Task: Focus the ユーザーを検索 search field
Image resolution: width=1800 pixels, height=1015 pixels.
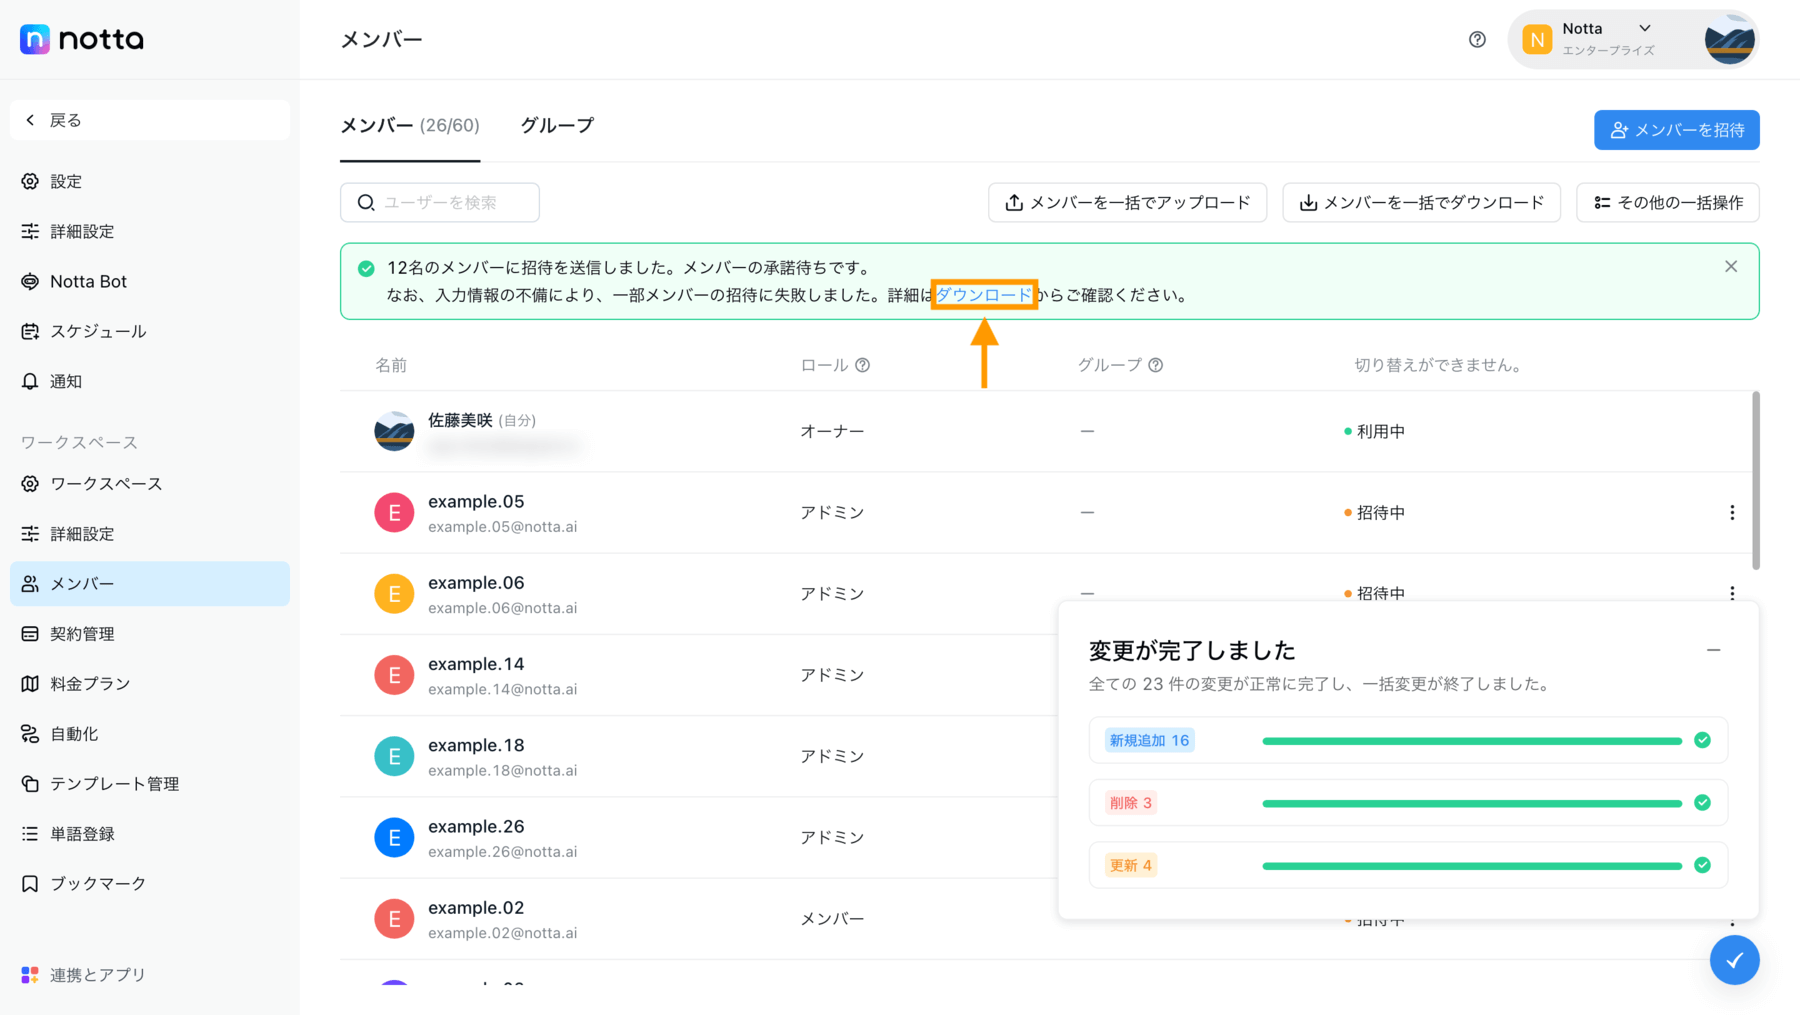Action: coord(440,202)
